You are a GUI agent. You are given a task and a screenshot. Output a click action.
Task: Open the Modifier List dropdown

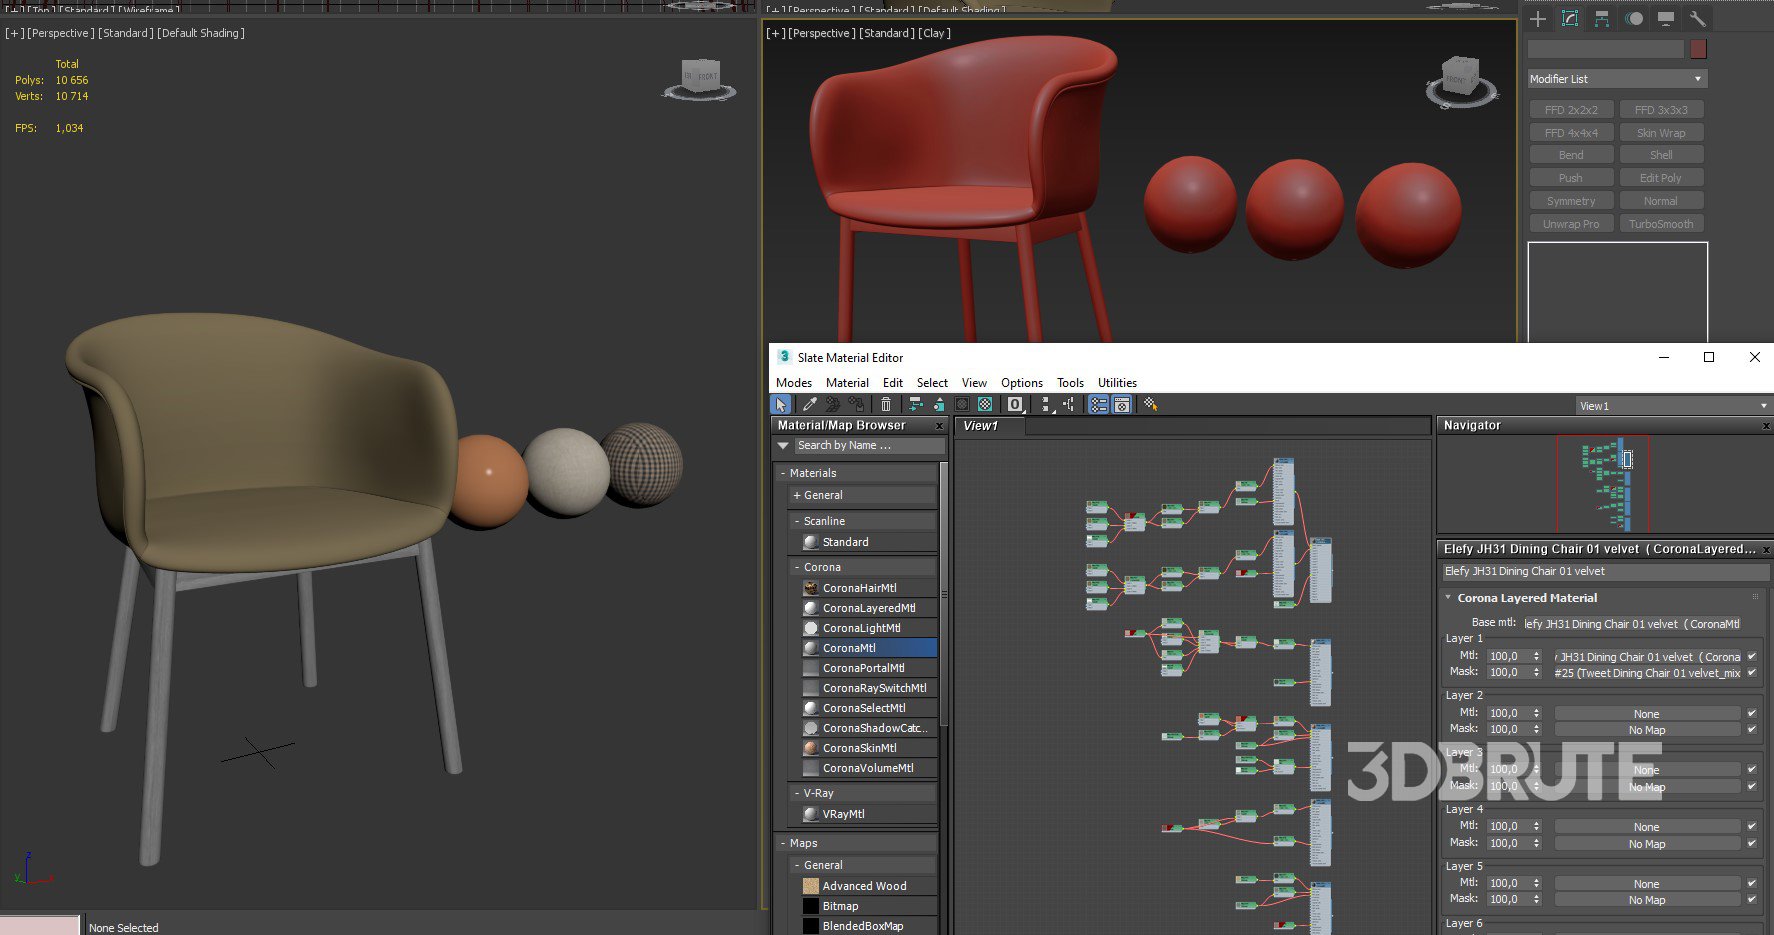coord(1616,79)
